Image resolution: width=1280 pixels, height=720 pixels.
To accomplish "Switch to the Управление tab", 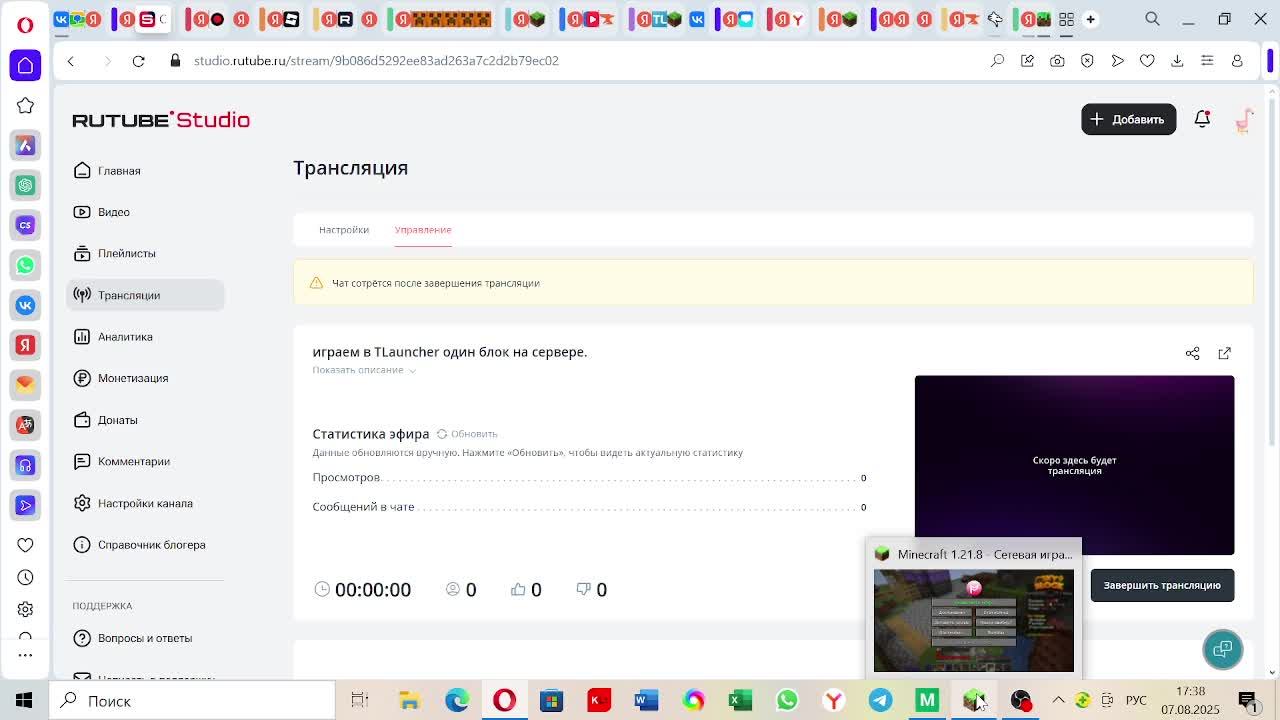I will [x=423, y=230].
